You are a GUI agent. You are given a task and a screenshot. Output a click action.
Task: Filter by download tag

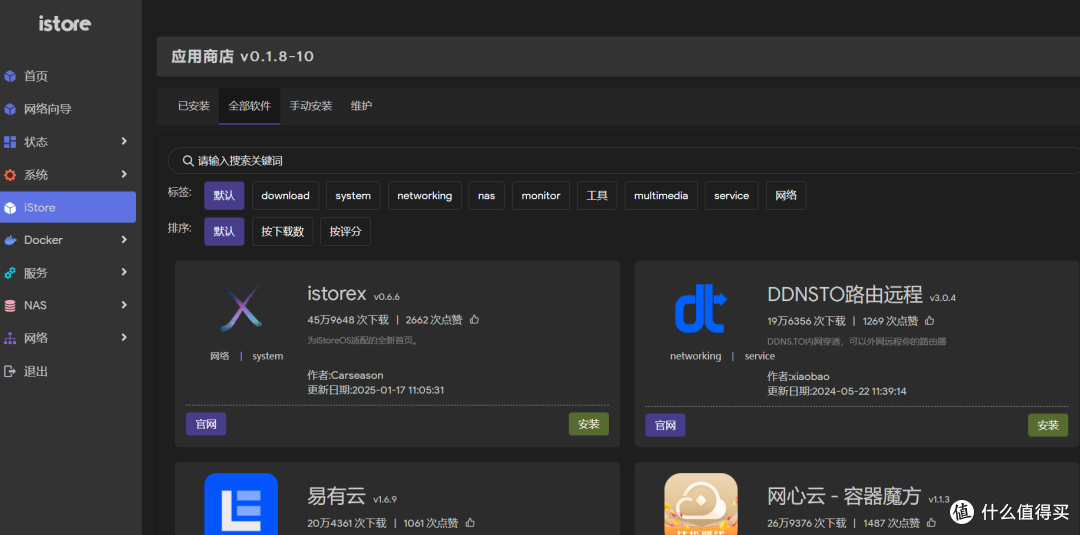[x=285, y=196]
